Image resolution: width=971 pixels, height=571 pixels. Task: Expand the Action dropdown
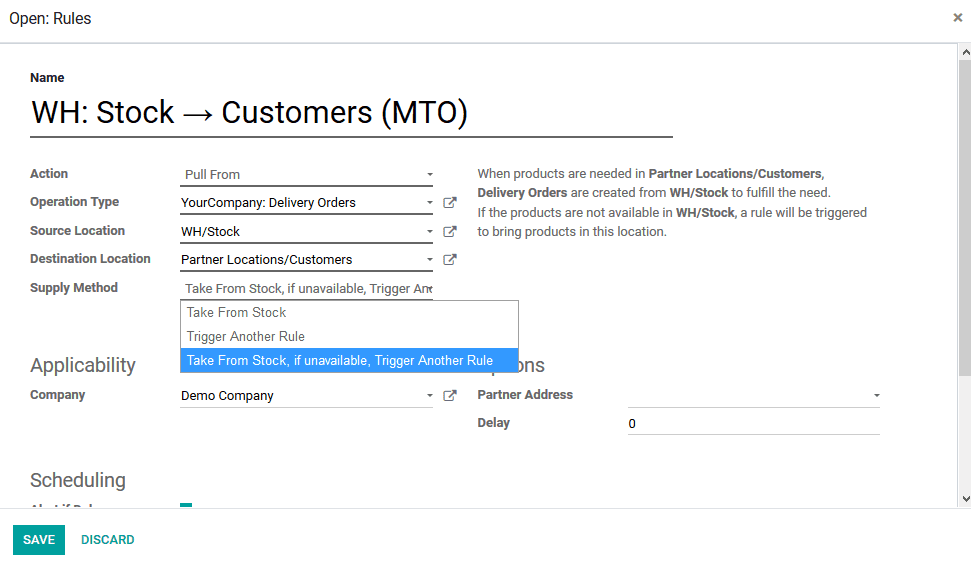click(306, 175)
